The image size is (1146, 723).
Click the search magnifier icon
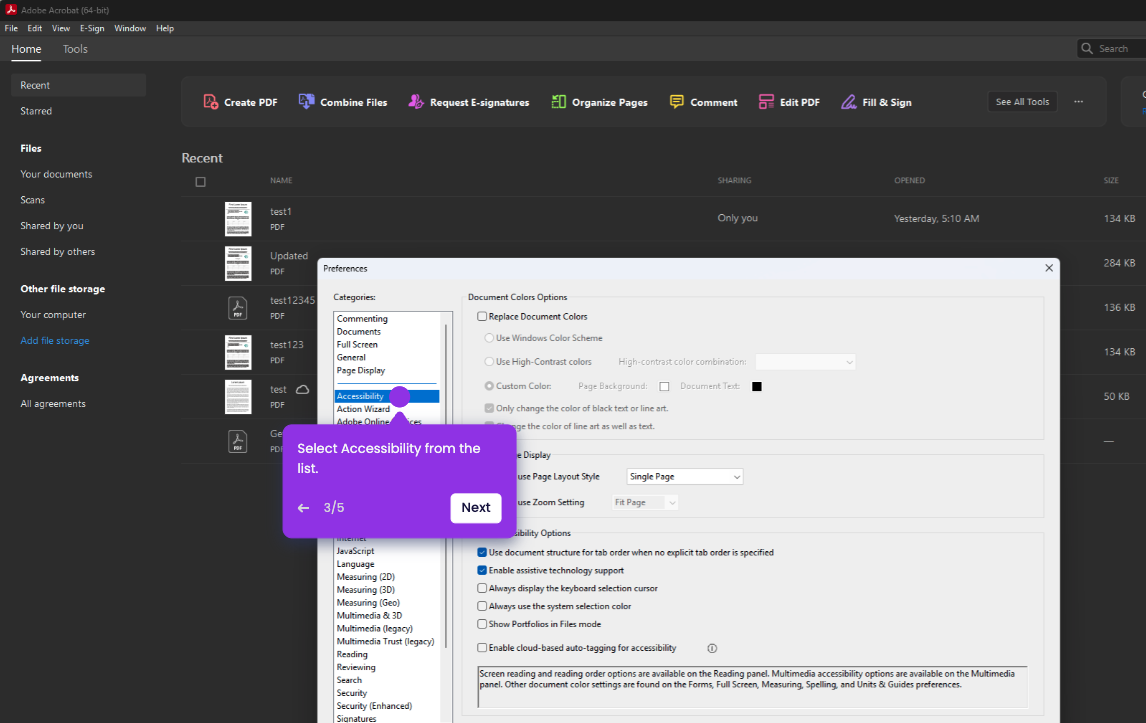click(x=1087, y=48)
